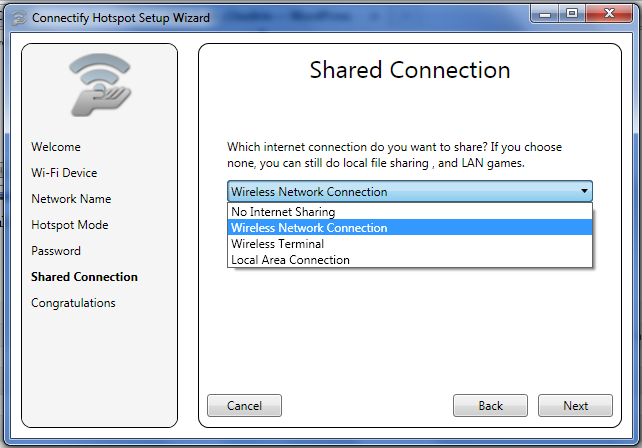Click the 'Which internet connection' description text
The height and width of the screenshot is (448, 642).
click(395, 155)
